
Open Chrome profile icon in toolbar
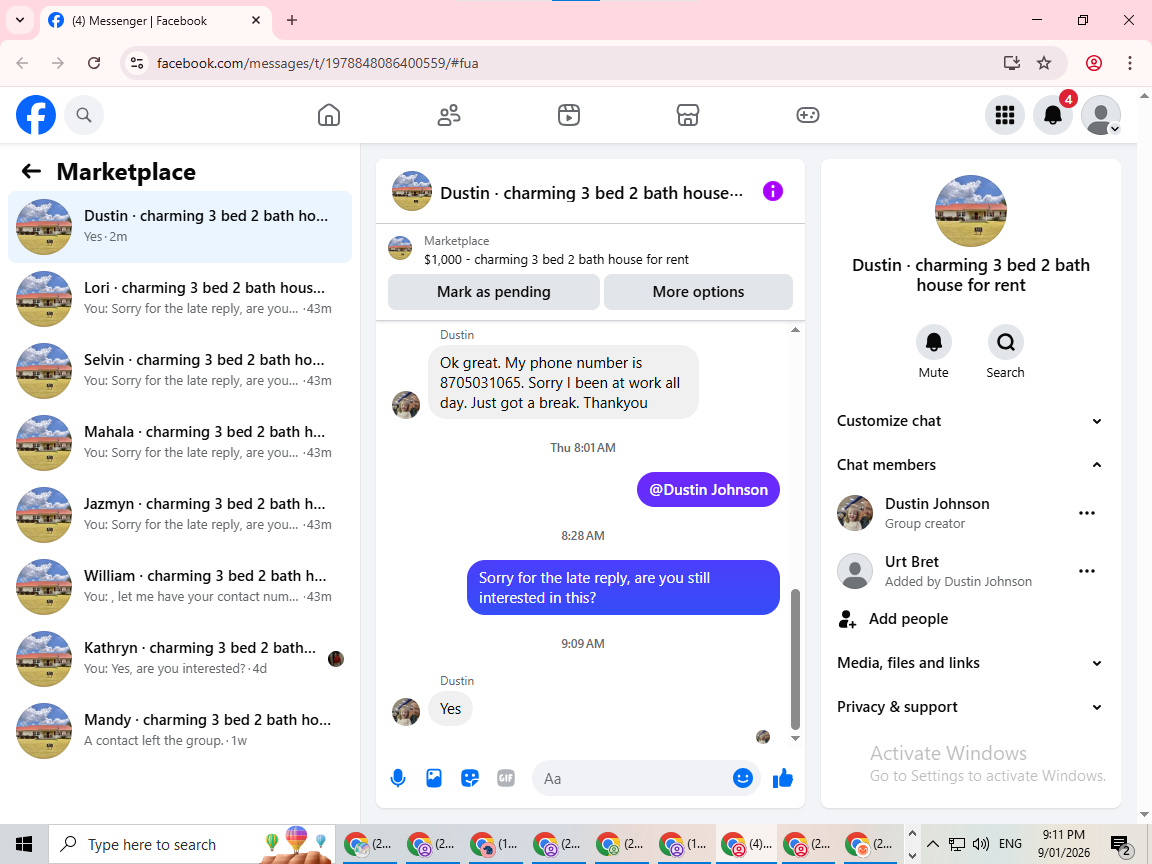tap(1094, 63)
